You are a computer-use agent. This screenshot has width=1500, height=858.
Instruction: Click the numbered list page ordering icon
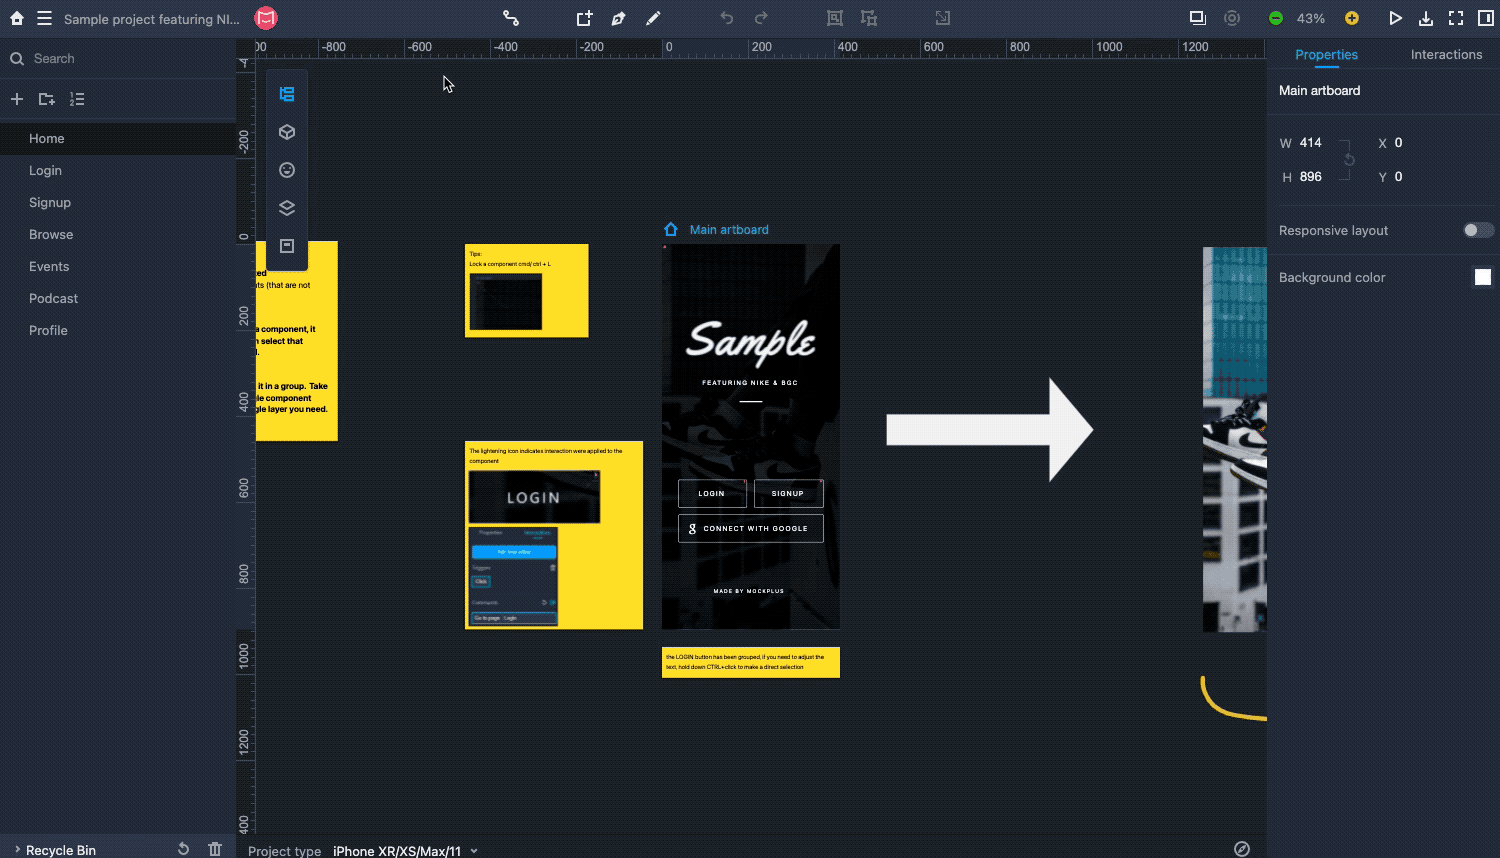click(x=77, y=99)
